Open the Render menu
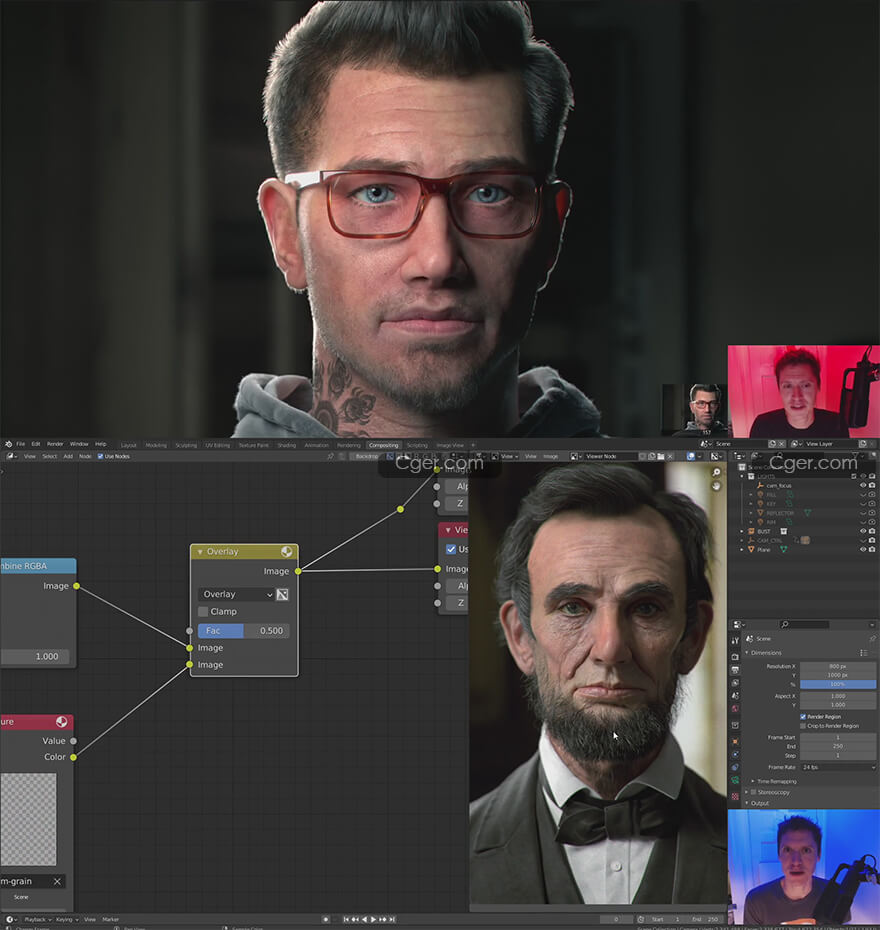This screenshot has width=880, height=930. [x=55, y=444]
